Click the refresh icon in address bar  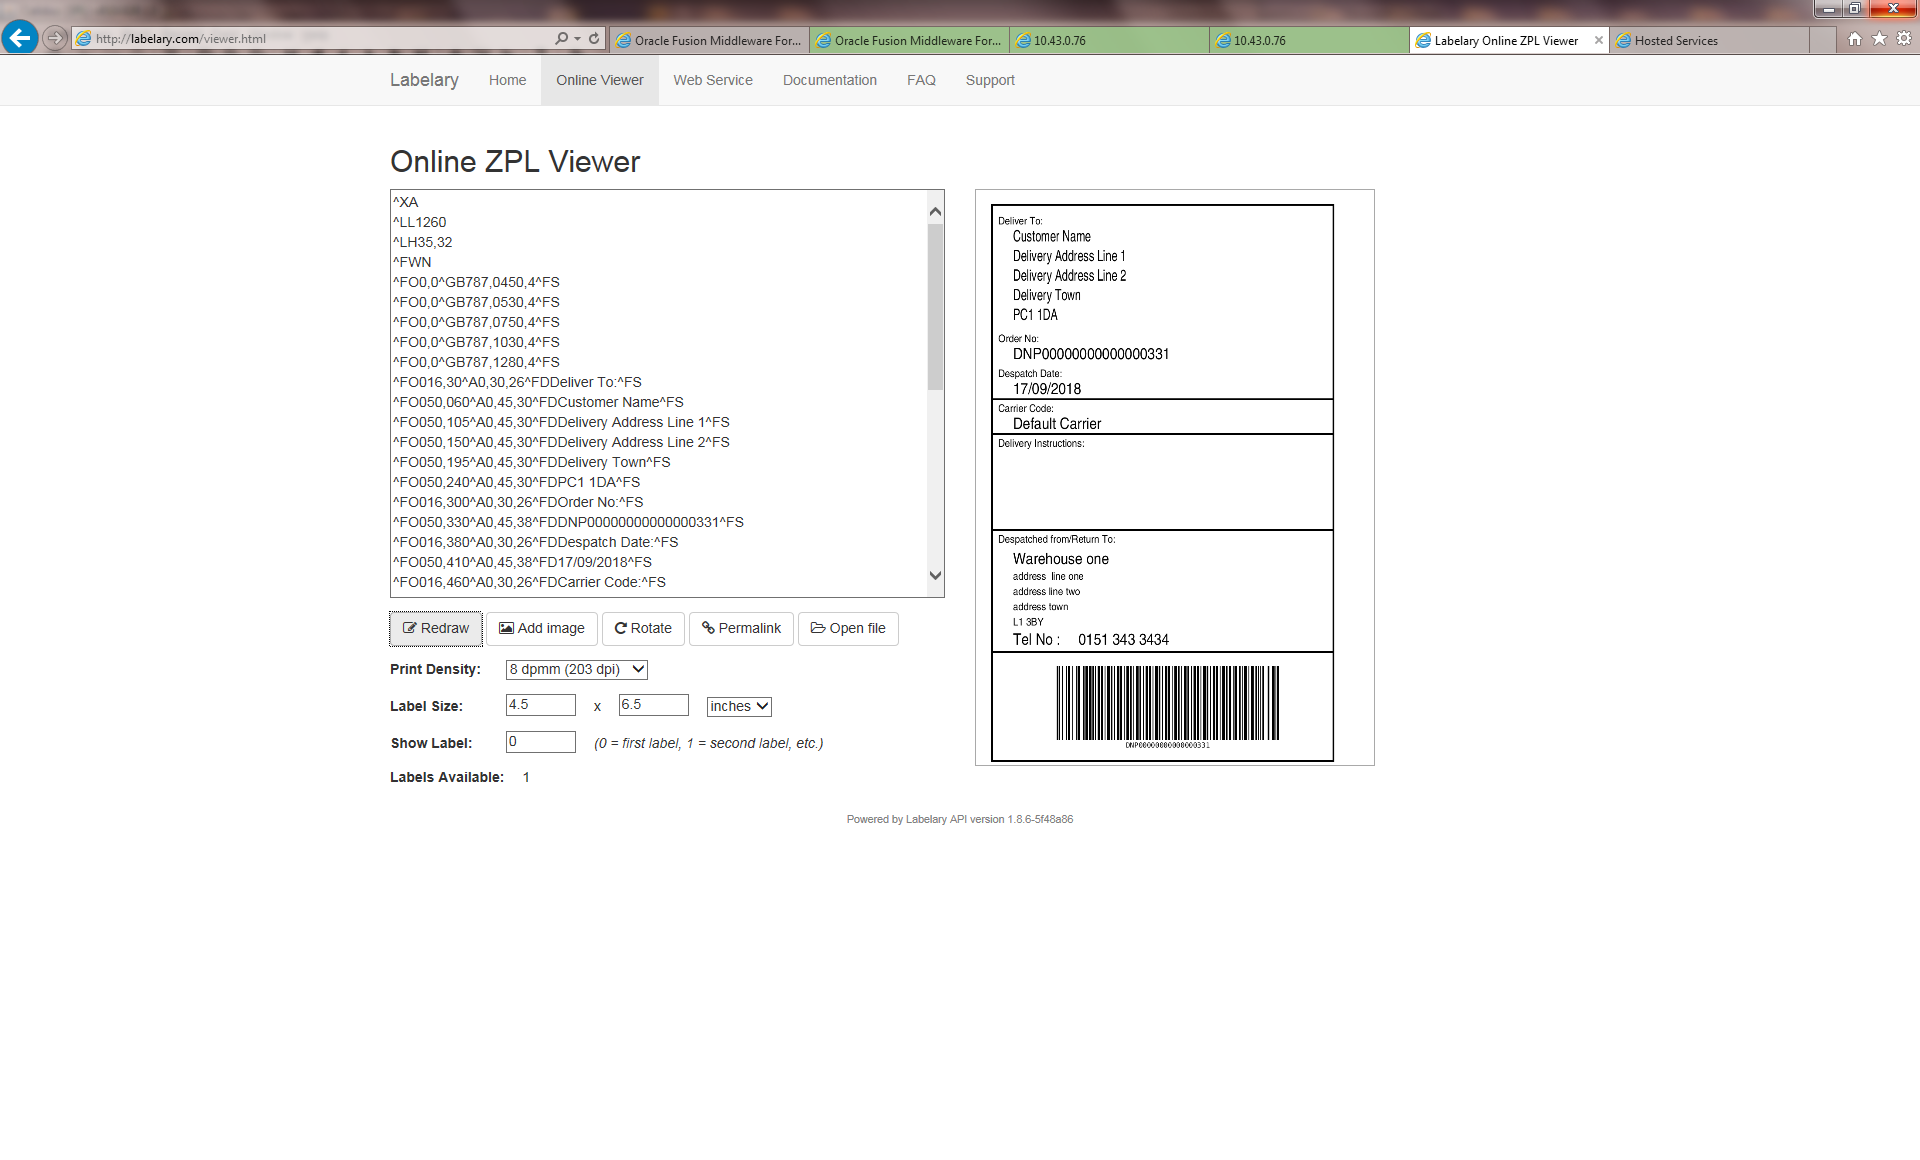[x=594, y=38]
